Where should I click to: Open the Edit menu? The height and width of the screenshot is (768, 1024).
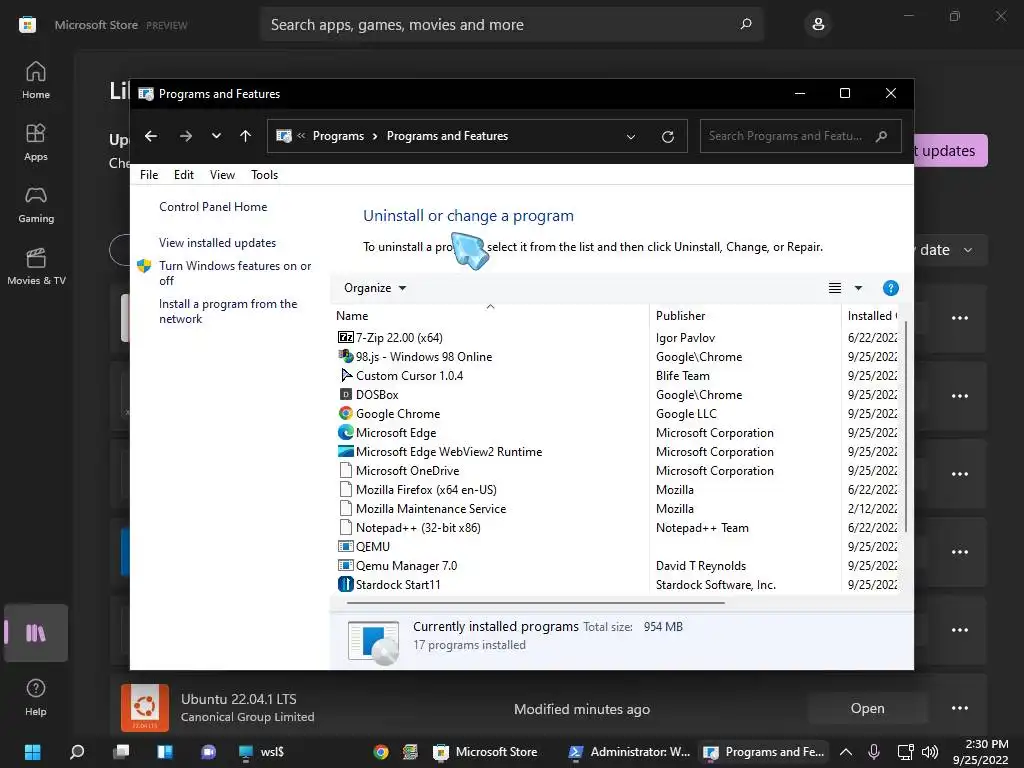pos(184,174)
